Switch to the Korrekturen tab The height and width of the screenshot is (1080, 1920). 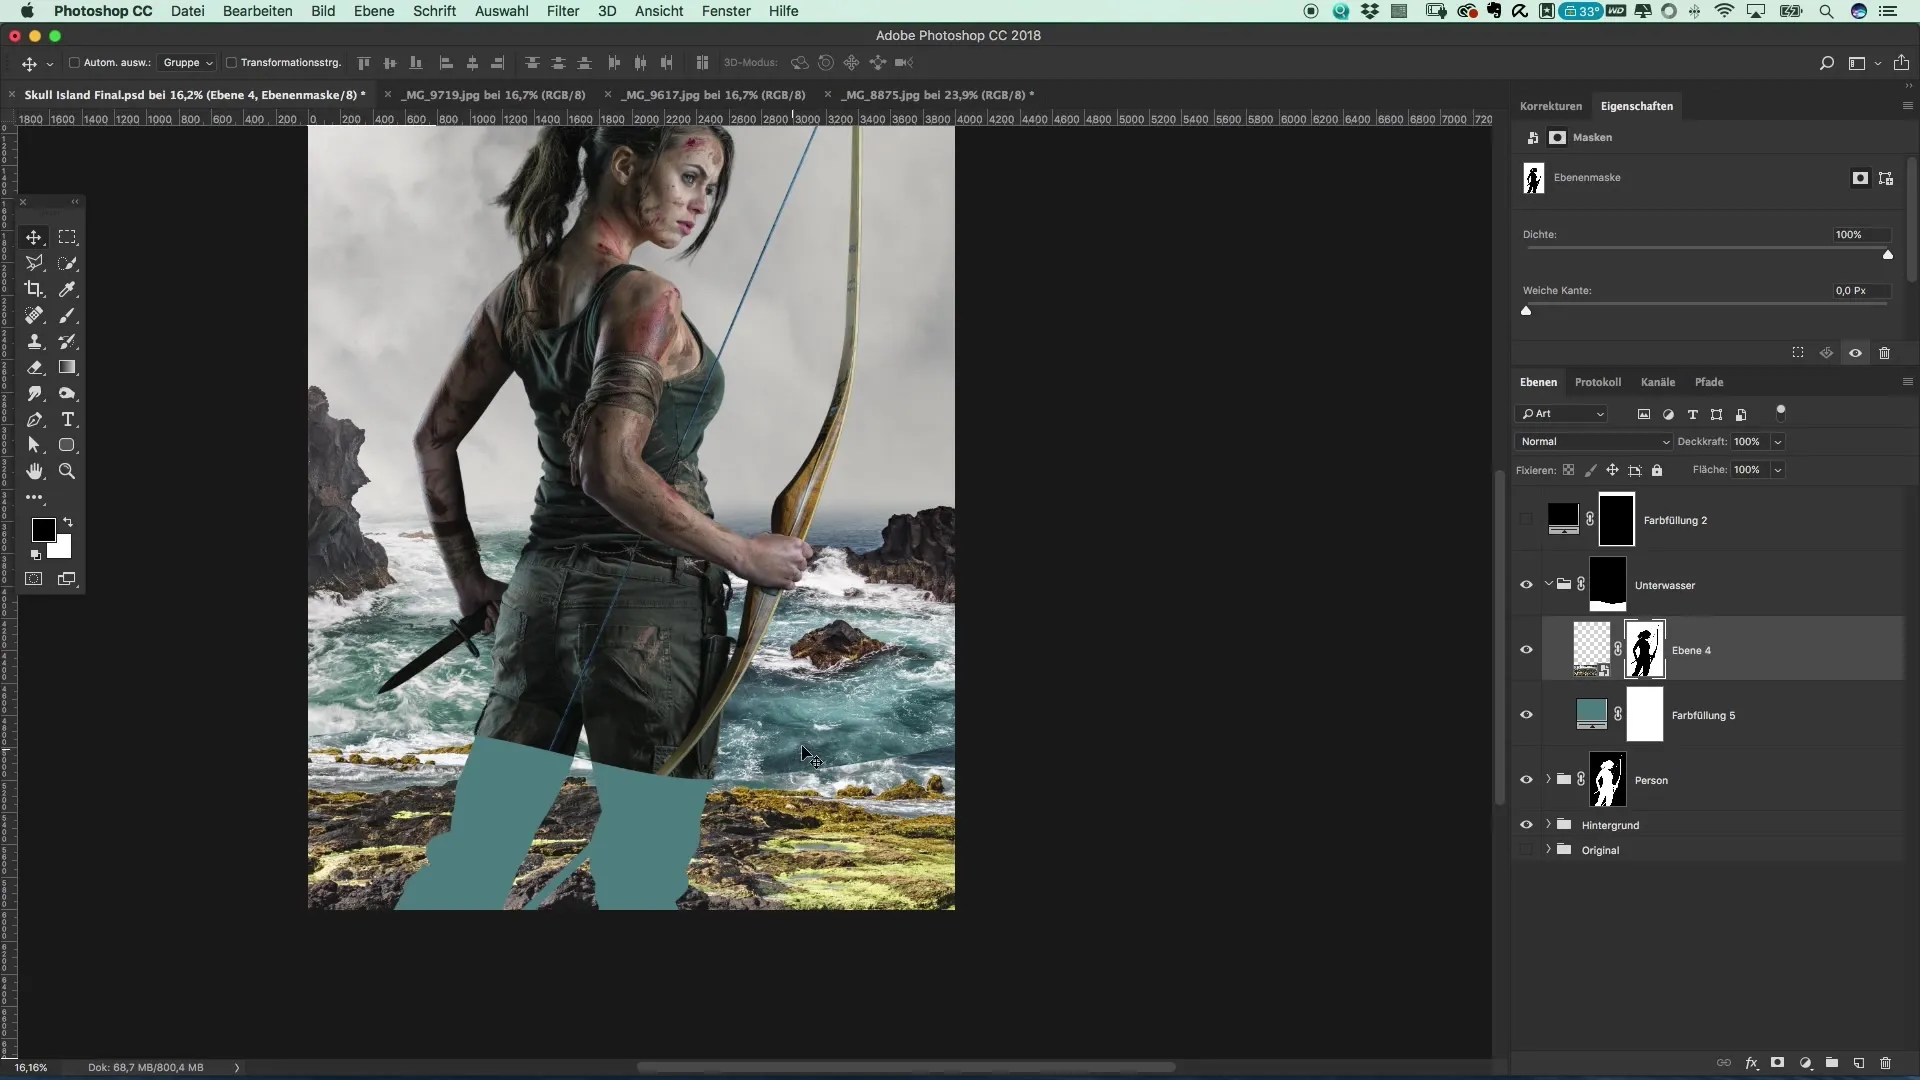pyautogui.click(x=1551, y=106)
